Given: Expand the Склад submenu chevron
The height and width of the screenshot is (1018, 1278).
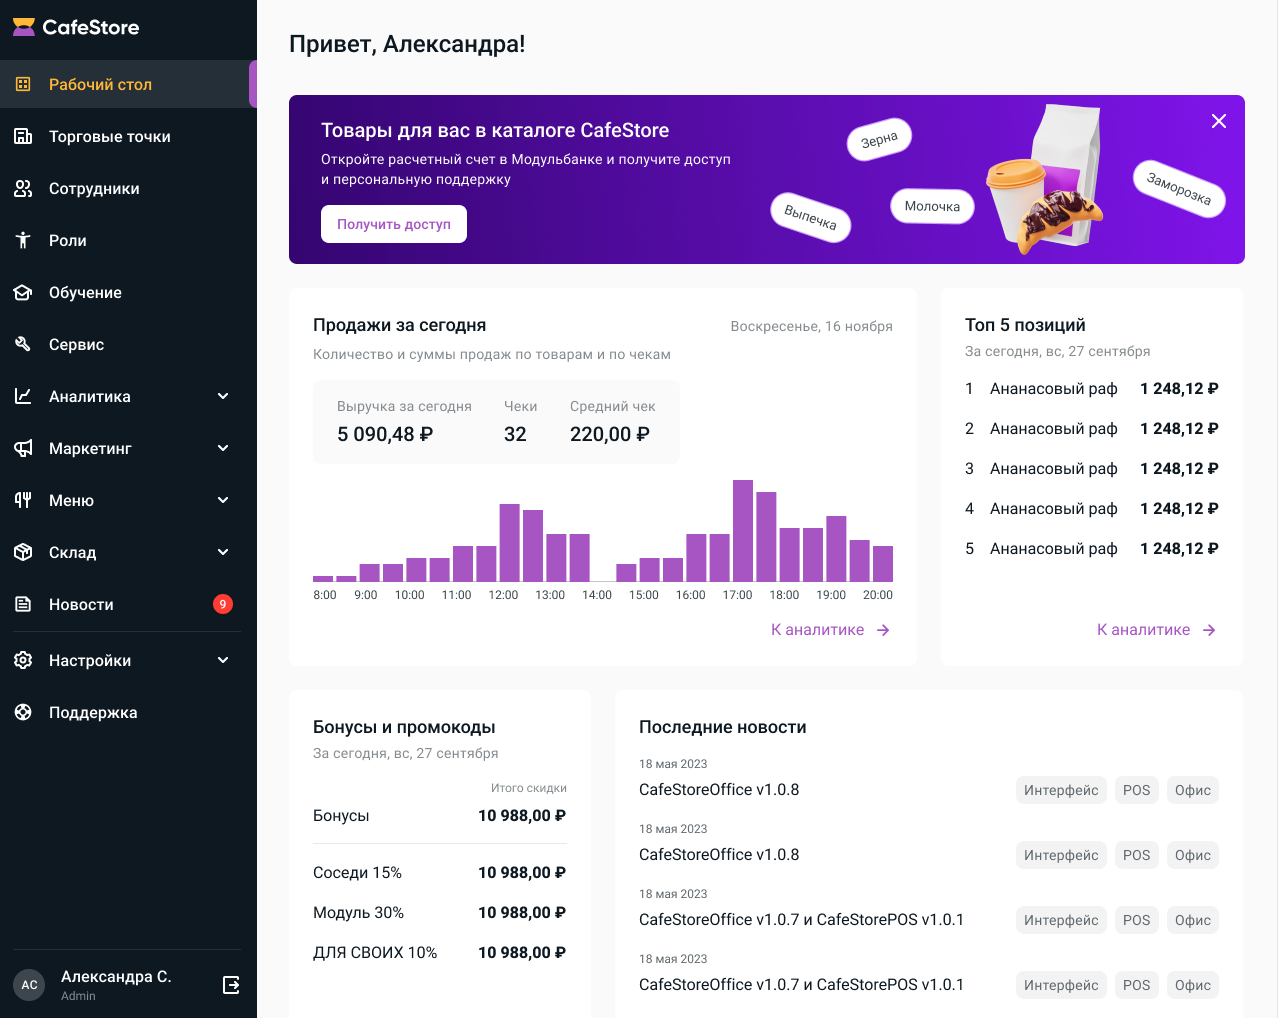Looking at the screenshot, I should [x=223, y=552].
